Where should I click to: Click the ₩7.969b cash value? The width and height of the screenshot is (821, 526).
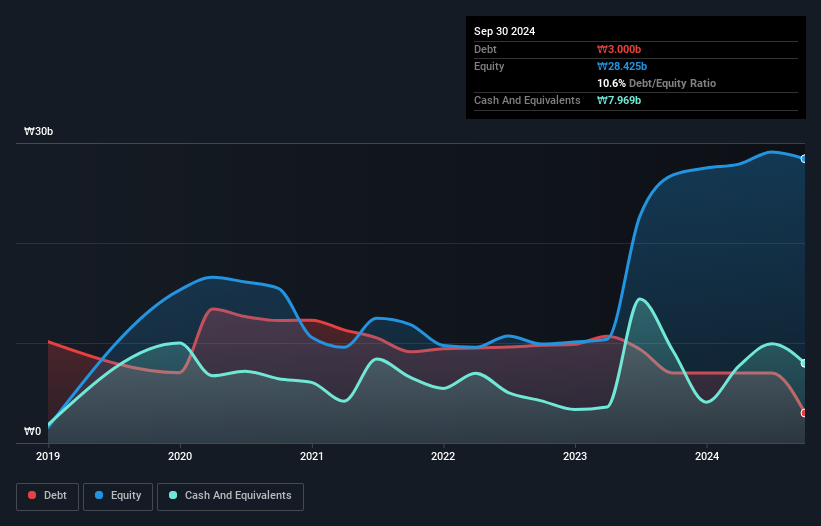tap(619, 100)
